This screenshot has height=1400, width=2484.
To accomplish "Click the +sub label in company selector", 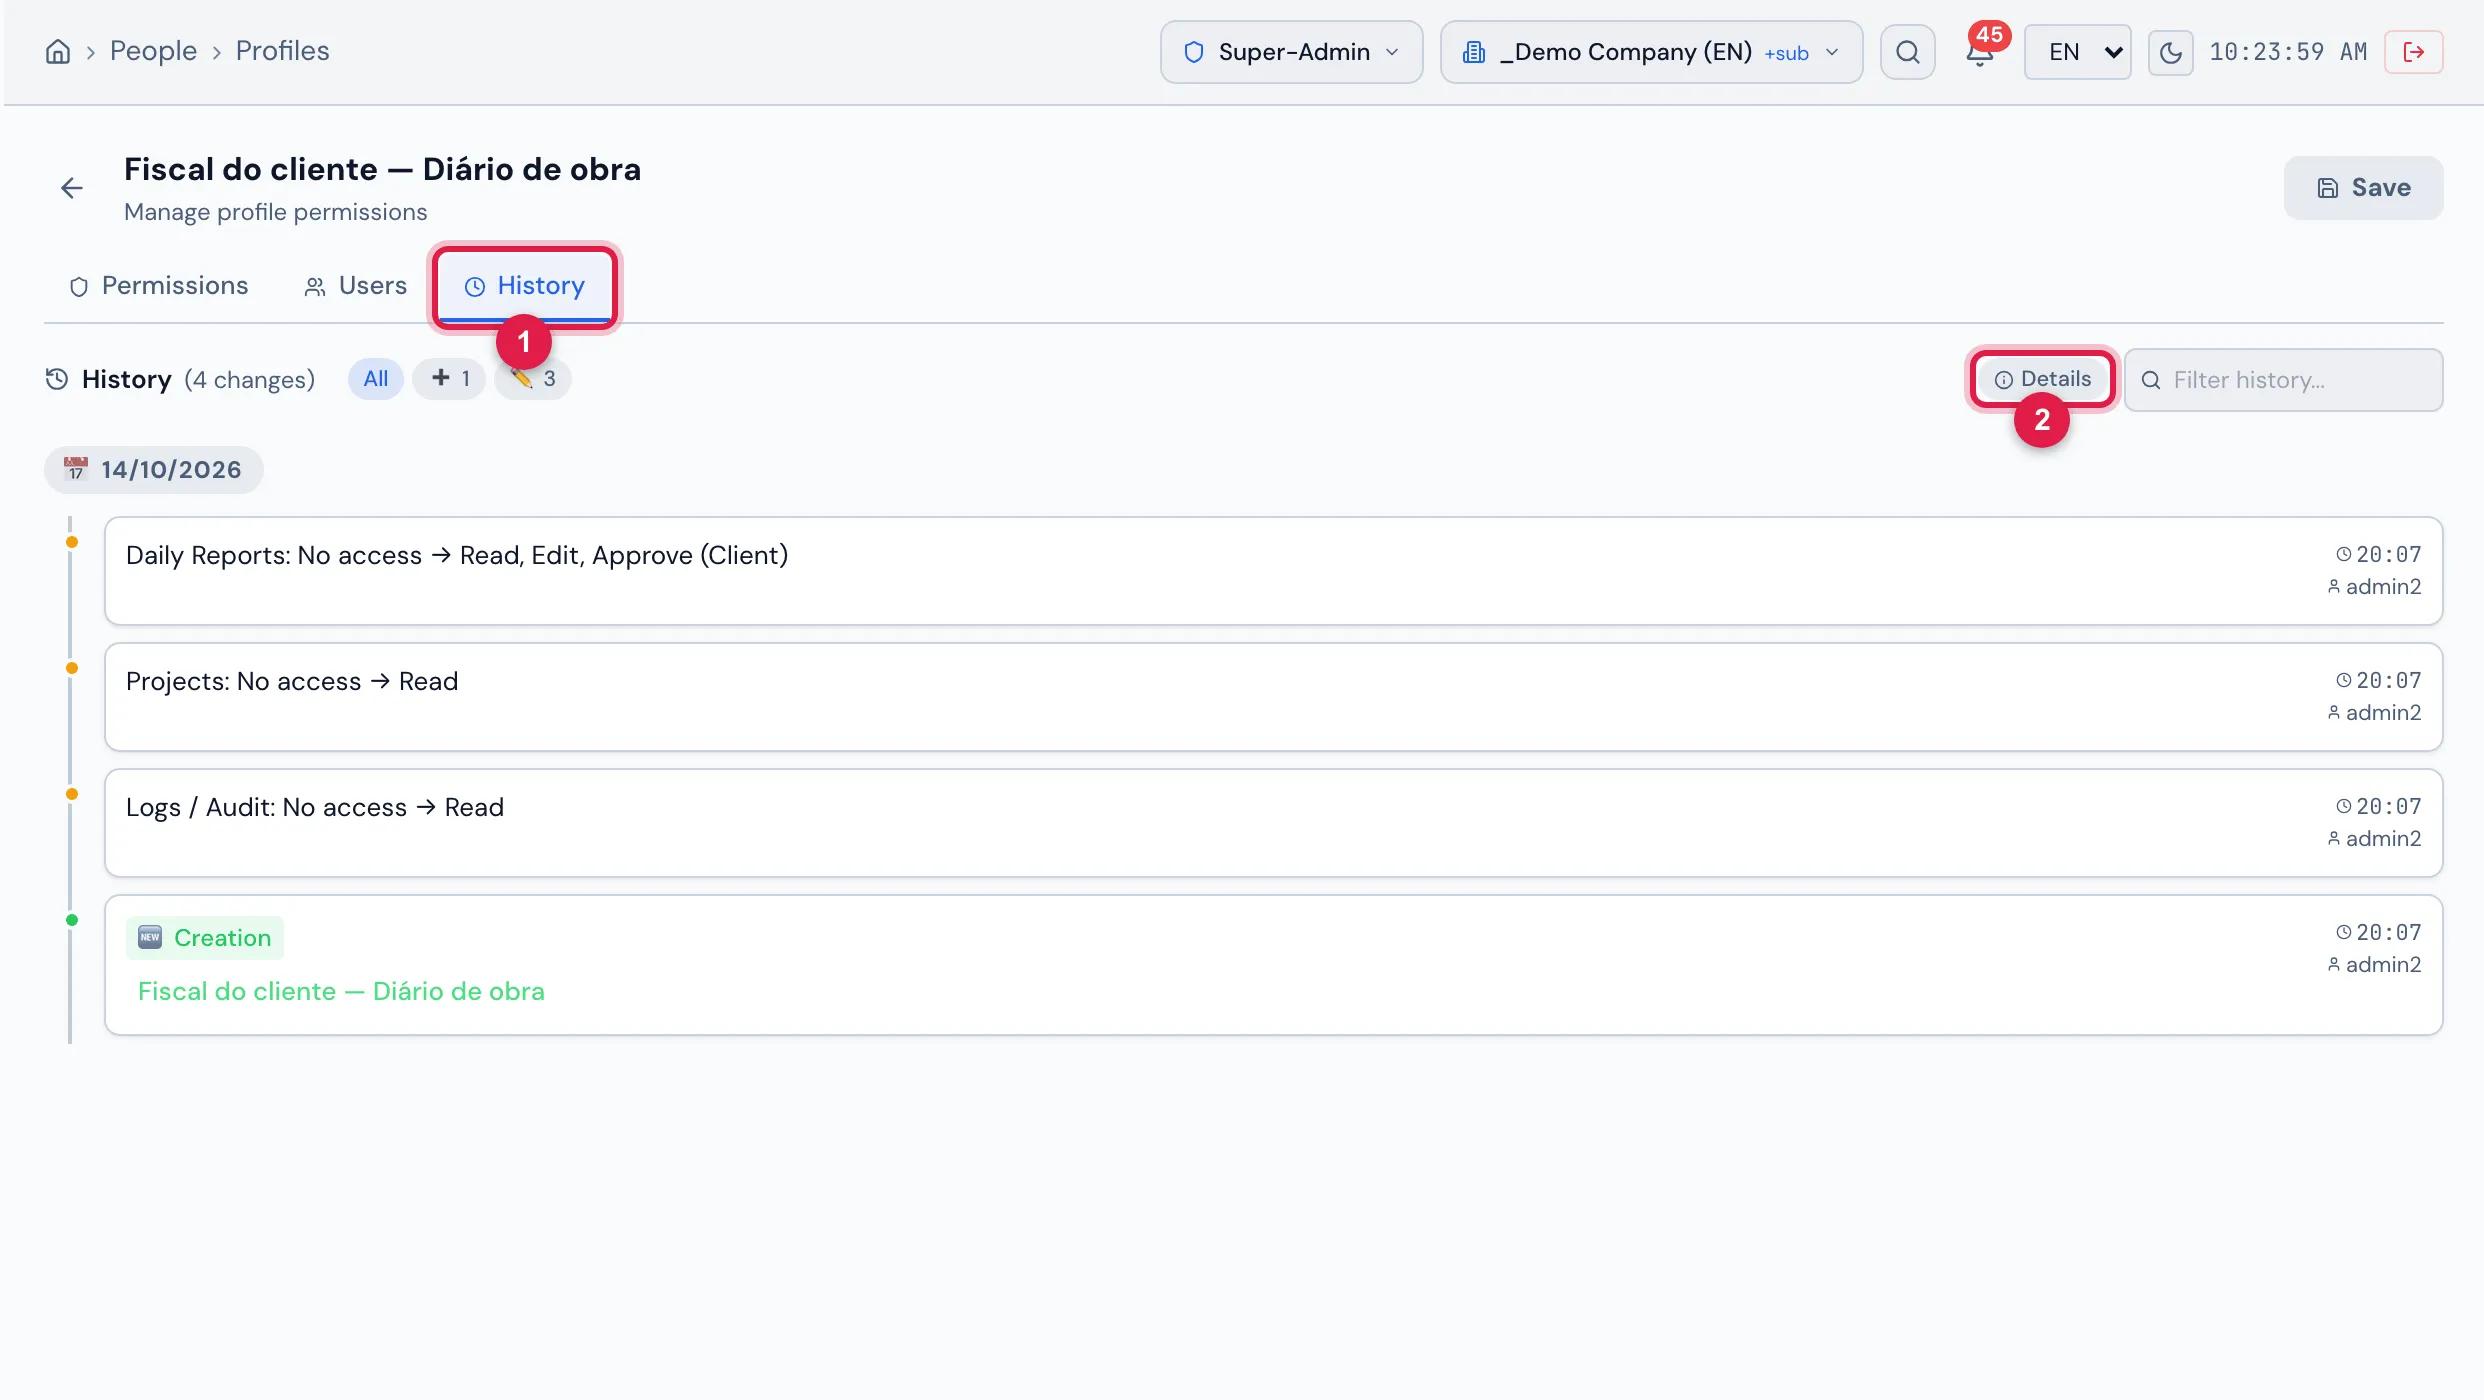I will (1786, 53).
